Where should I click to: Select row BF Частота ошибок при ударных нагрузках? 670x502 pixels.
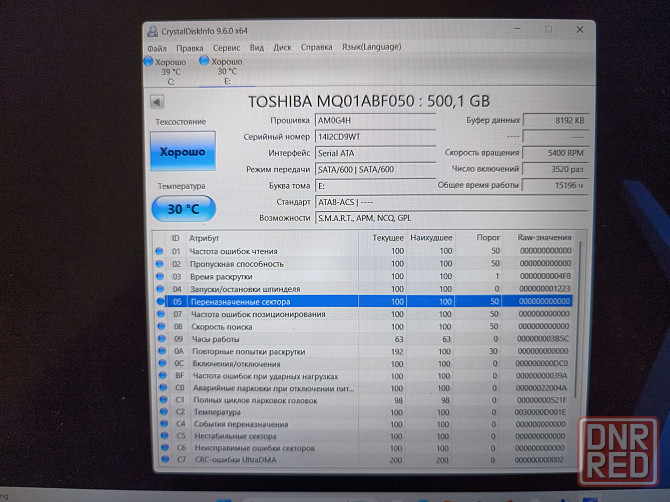click(x=364, y=376)
